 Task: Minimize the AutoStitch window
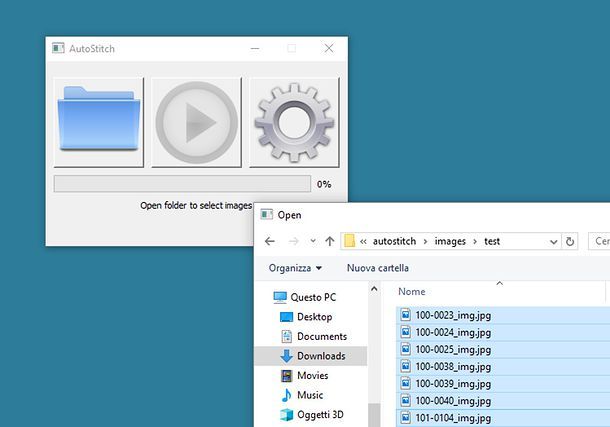[255, 49]
